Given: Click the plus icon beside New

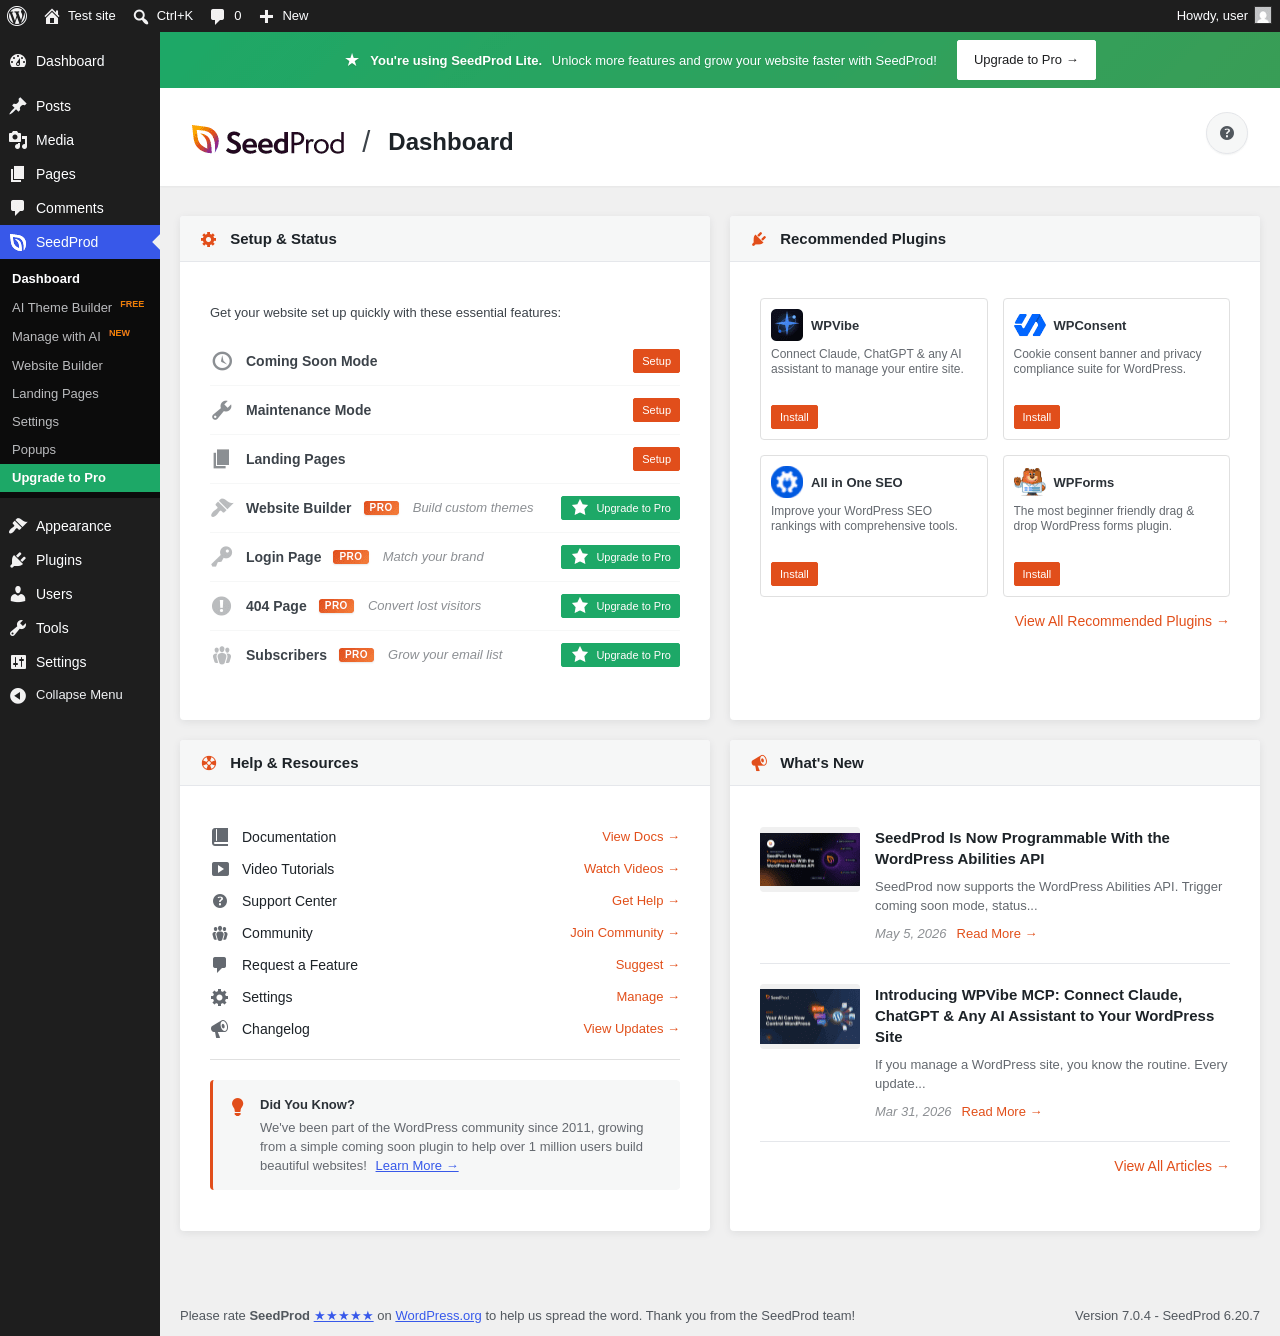Looking at the screenshot, I should click(x=267, y=16).
